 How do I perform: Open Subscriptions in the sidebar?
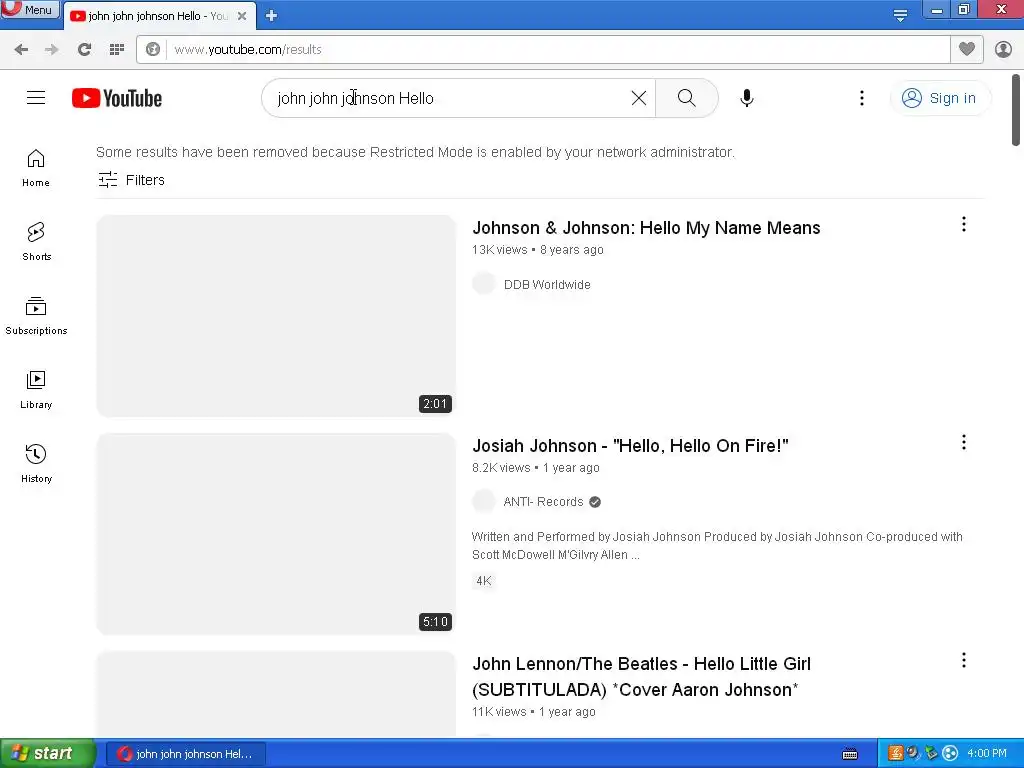tap(36, 315)
